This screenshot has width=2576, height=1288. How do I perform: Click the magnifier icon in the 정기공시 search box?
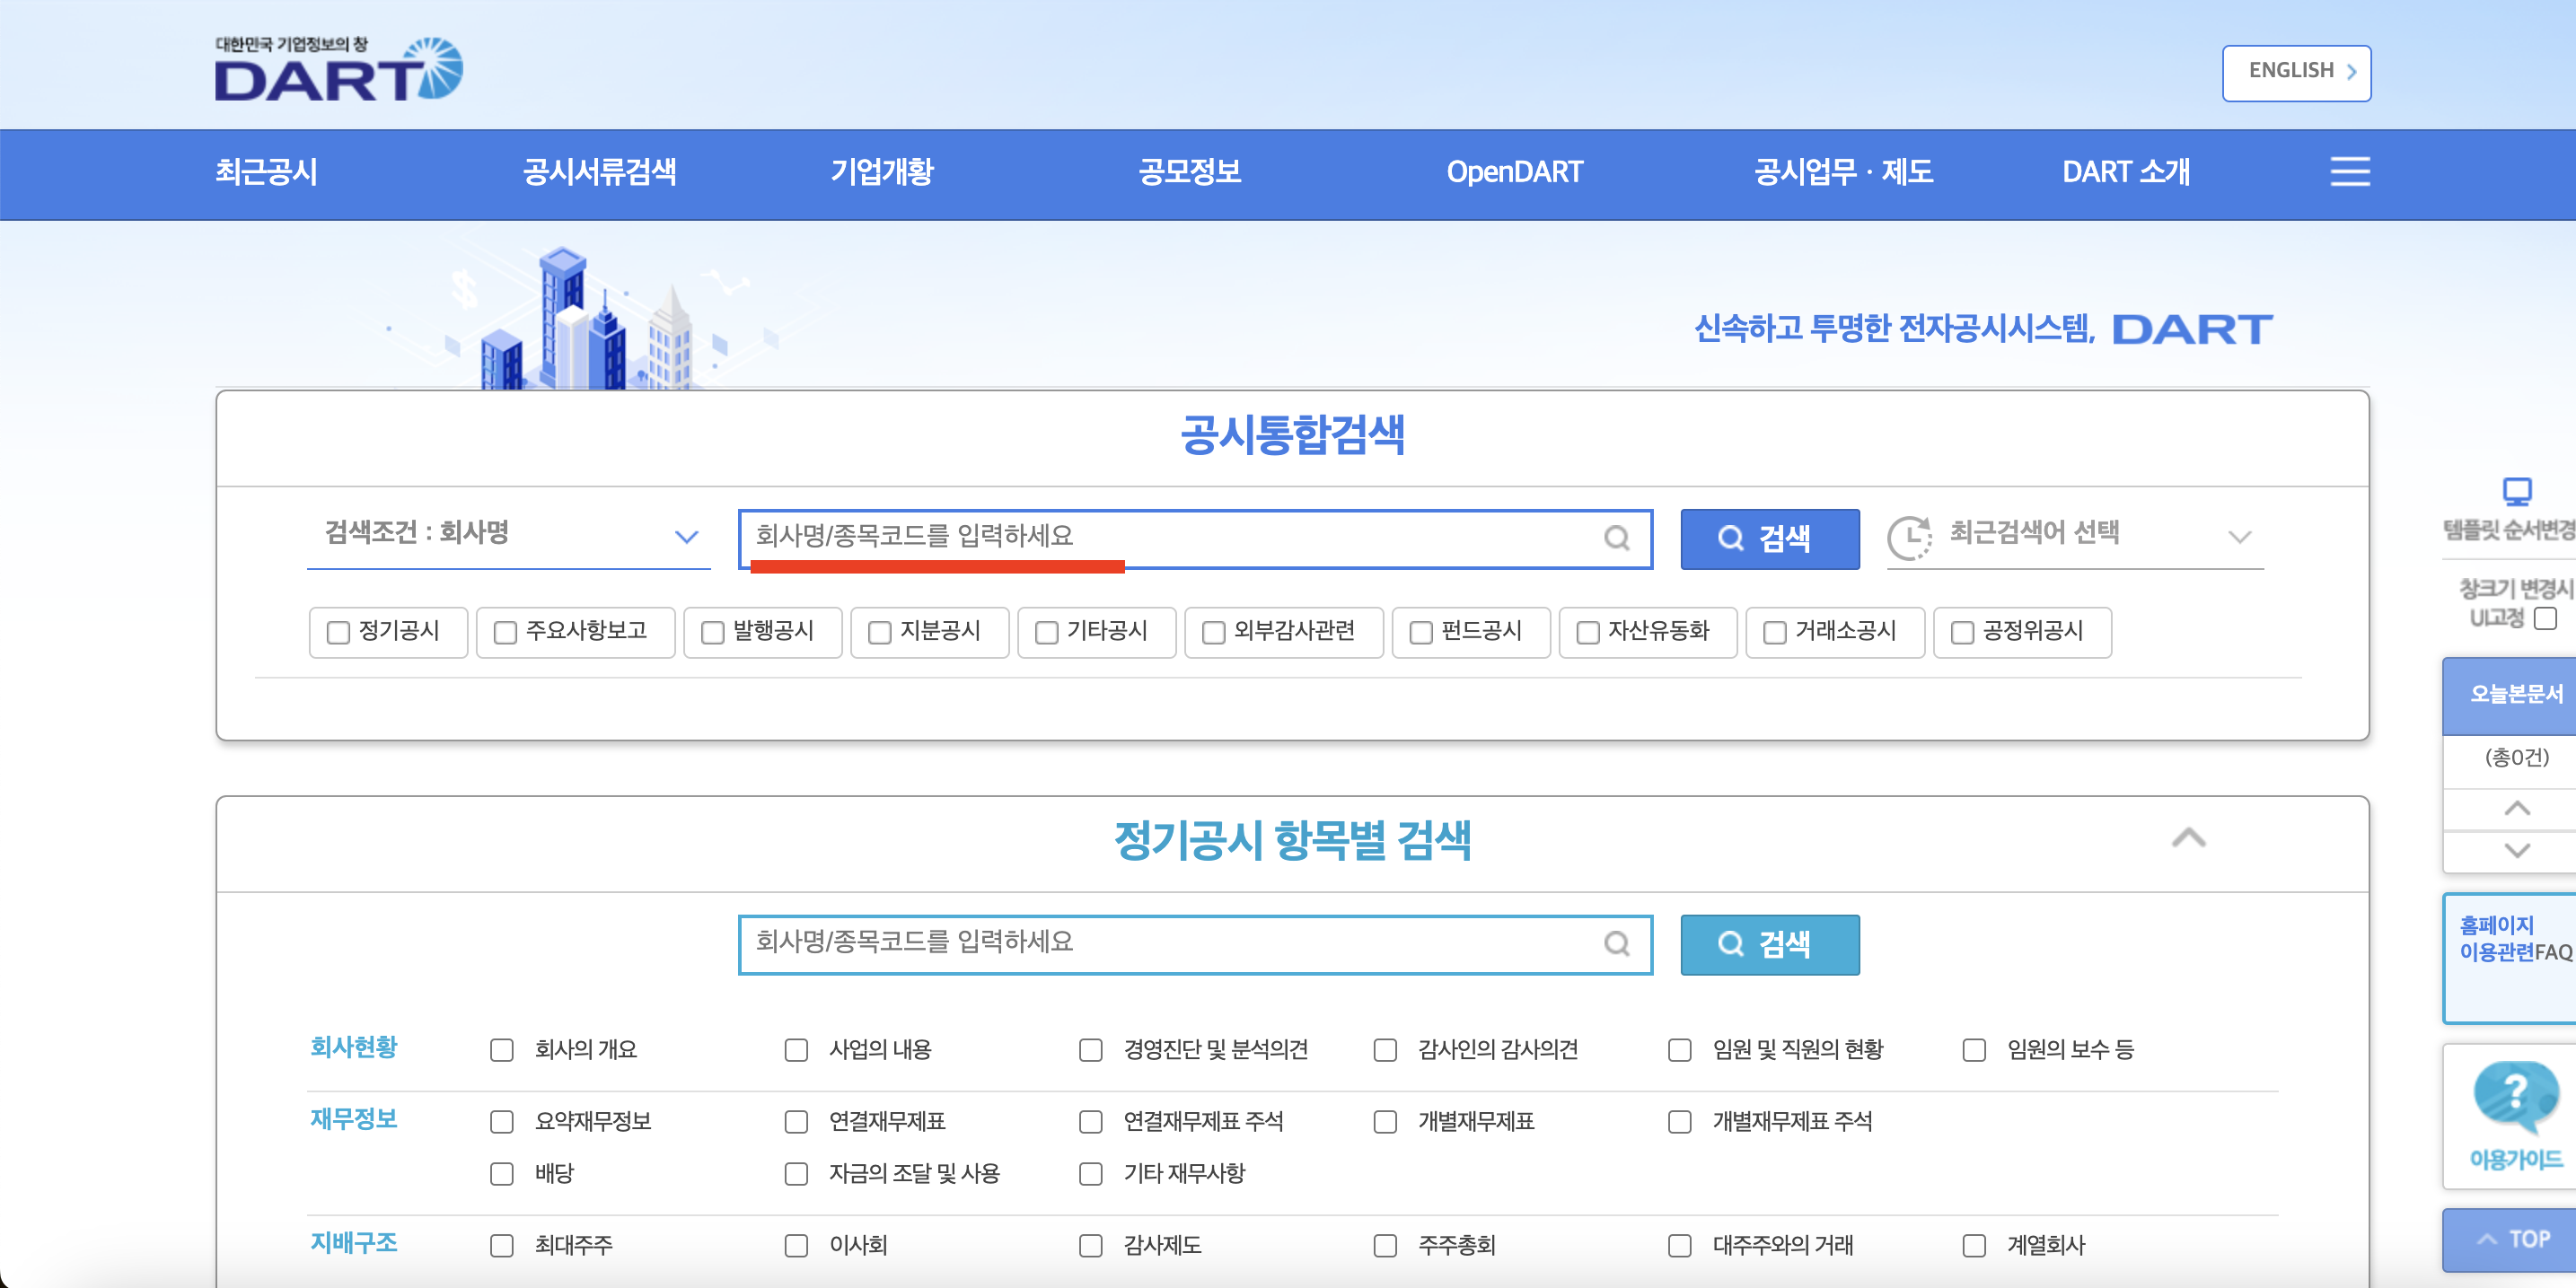(x=1617, y=944)
